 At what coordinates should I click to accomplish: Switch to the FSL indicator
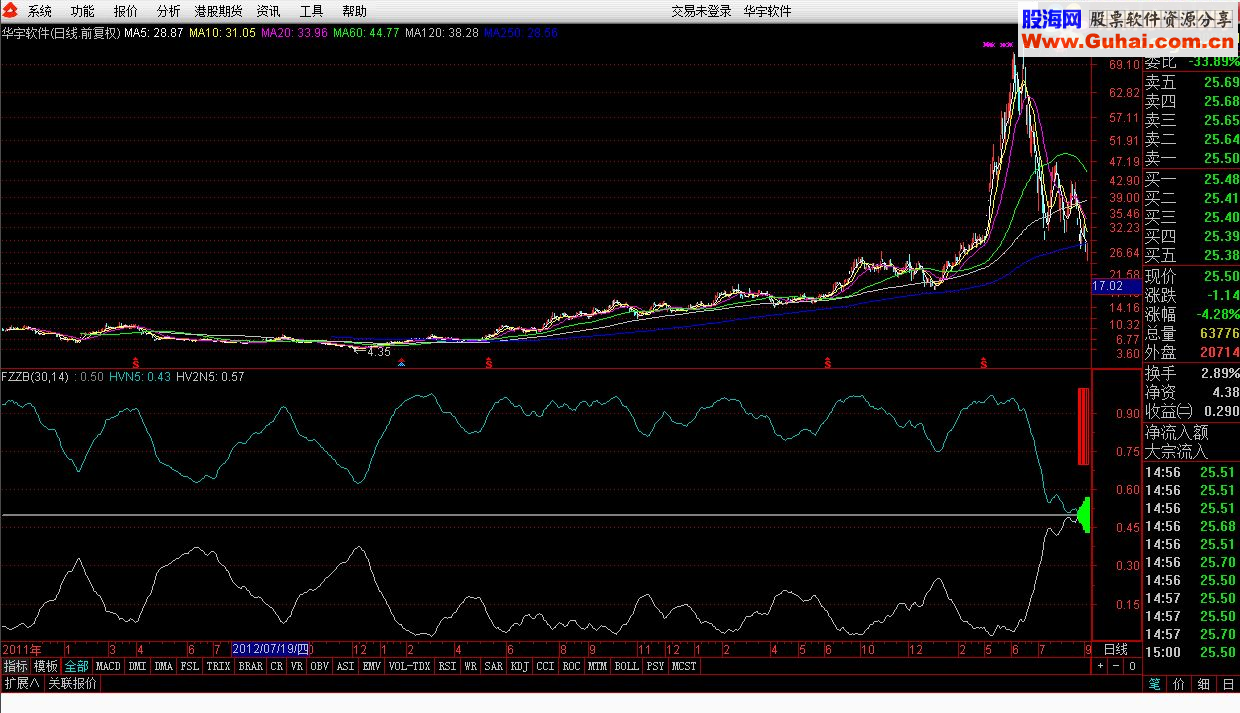point(190,666)
